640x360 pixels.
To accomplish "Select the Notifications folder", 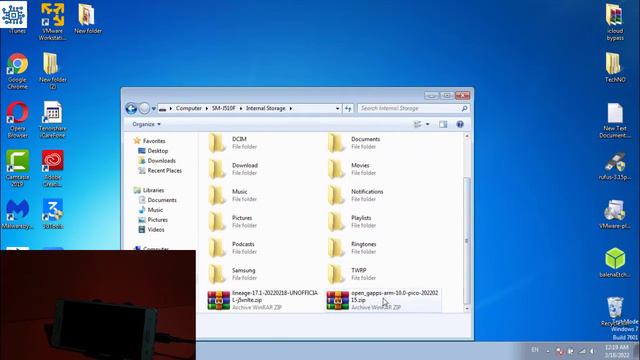I will [x=356, y=195].
